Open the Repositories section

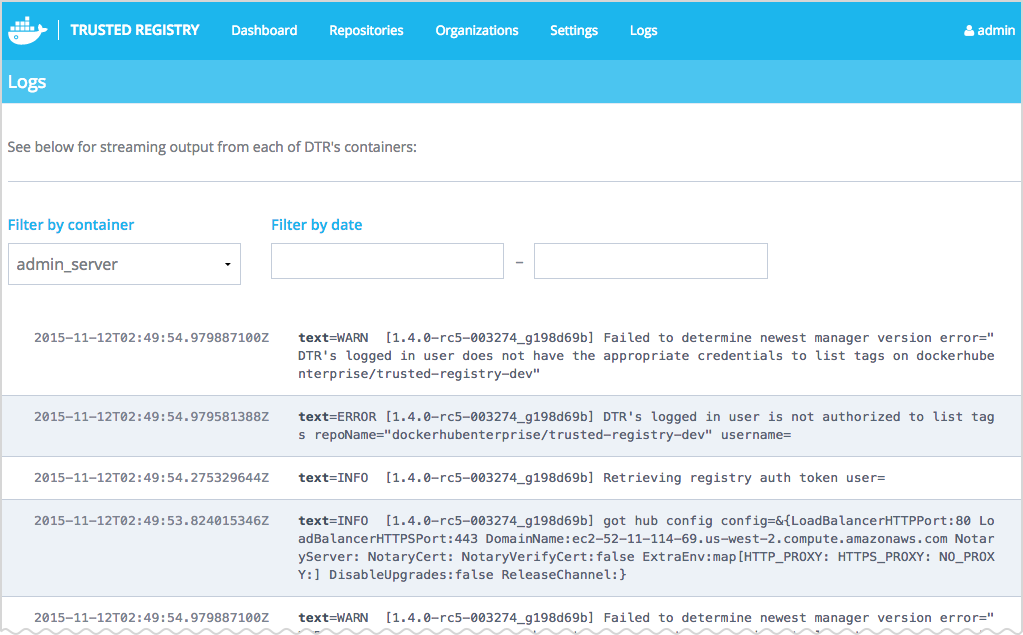(366, 30)
